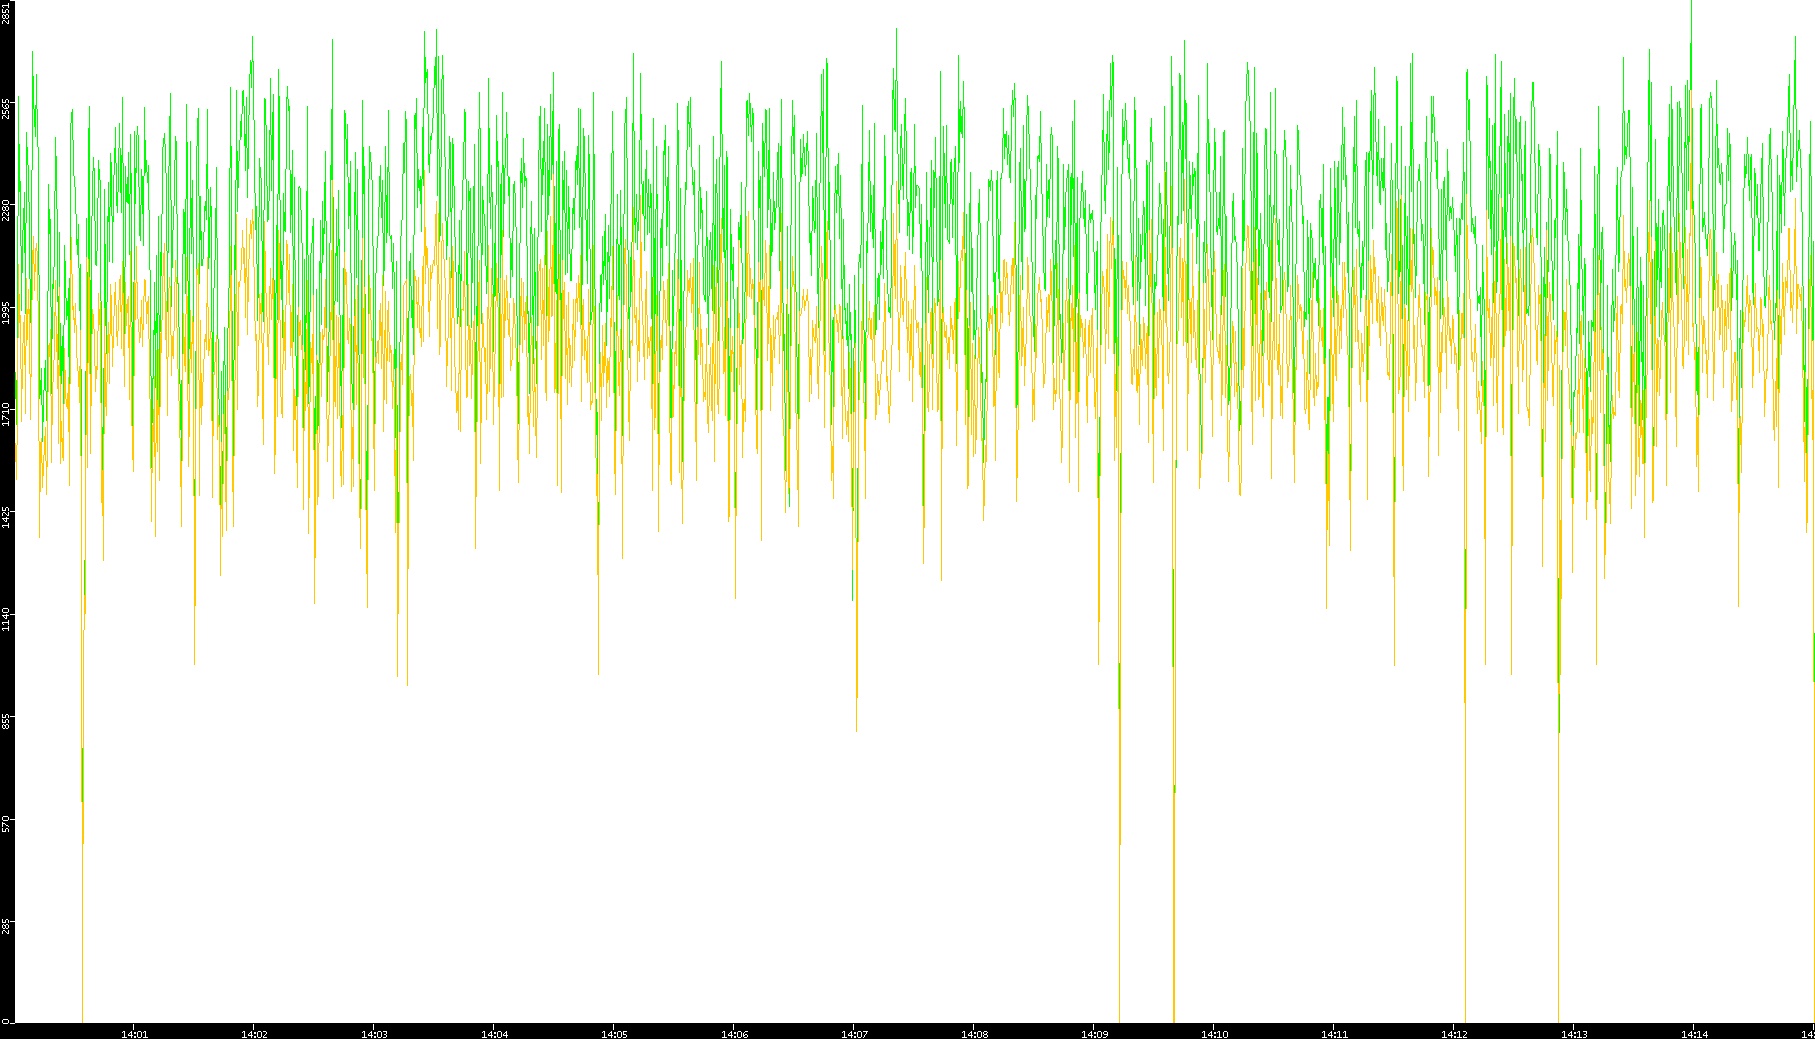Select the 14:05 time axis label
This screenshot has width=1815, height=1039.
614,1034
